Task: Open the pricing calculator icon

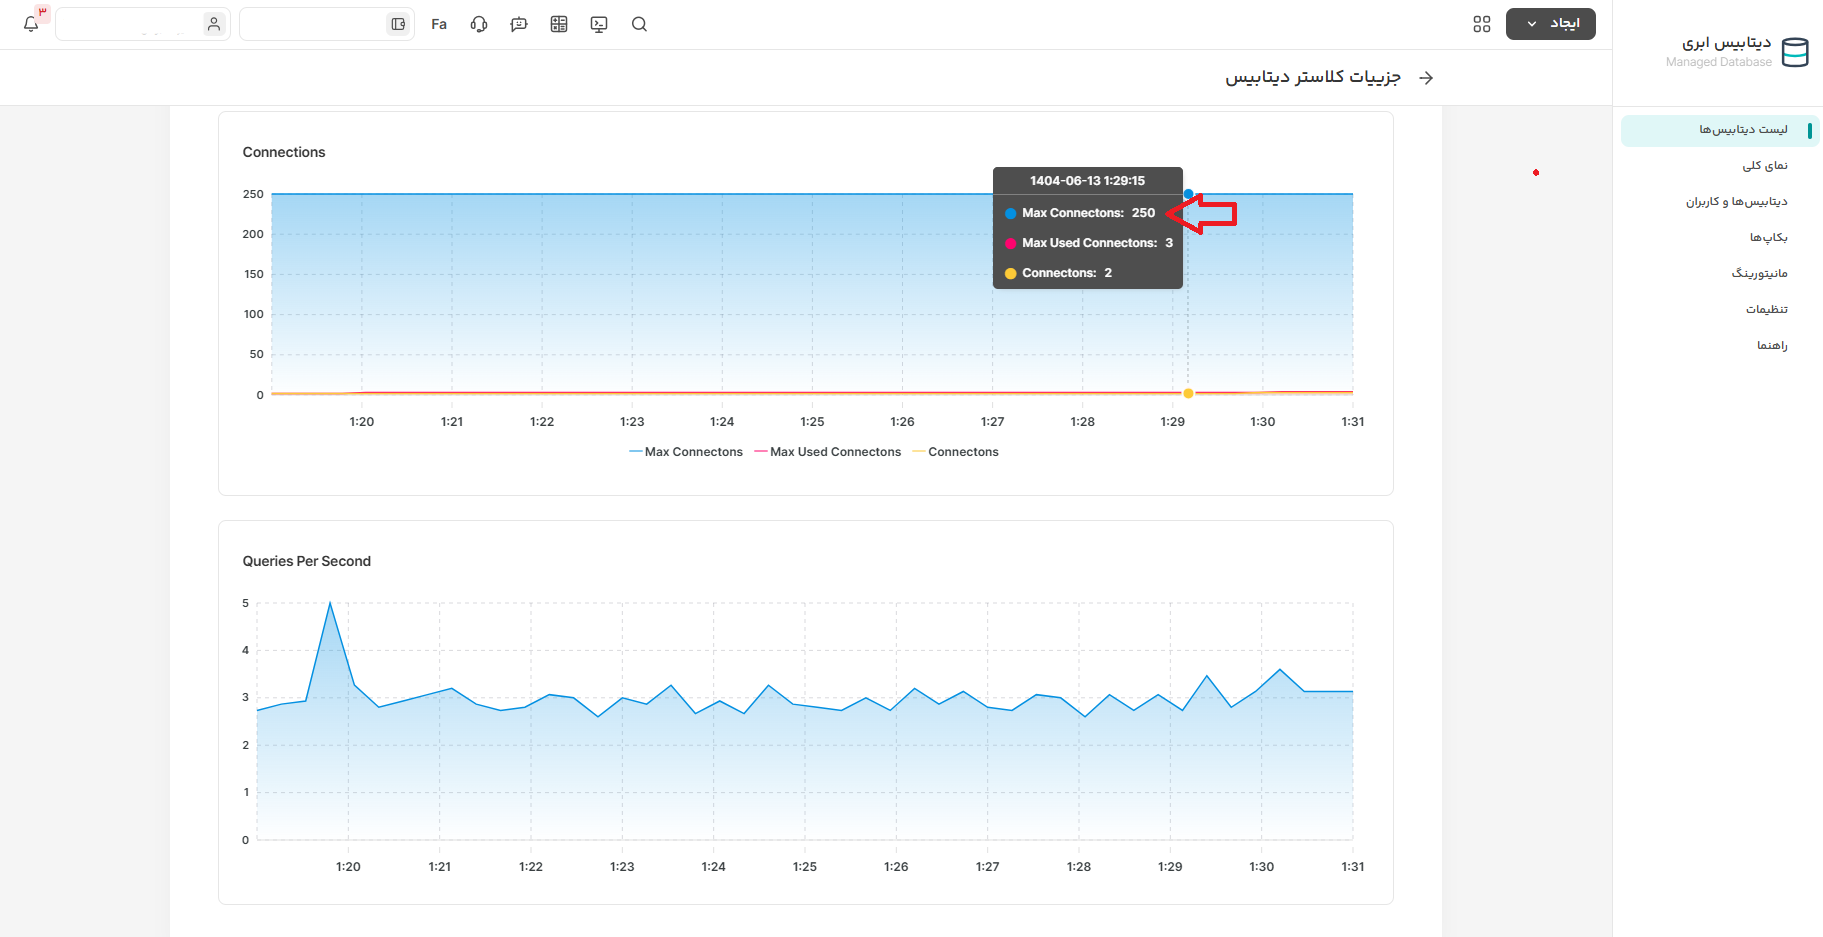Action: coord(559,24)
